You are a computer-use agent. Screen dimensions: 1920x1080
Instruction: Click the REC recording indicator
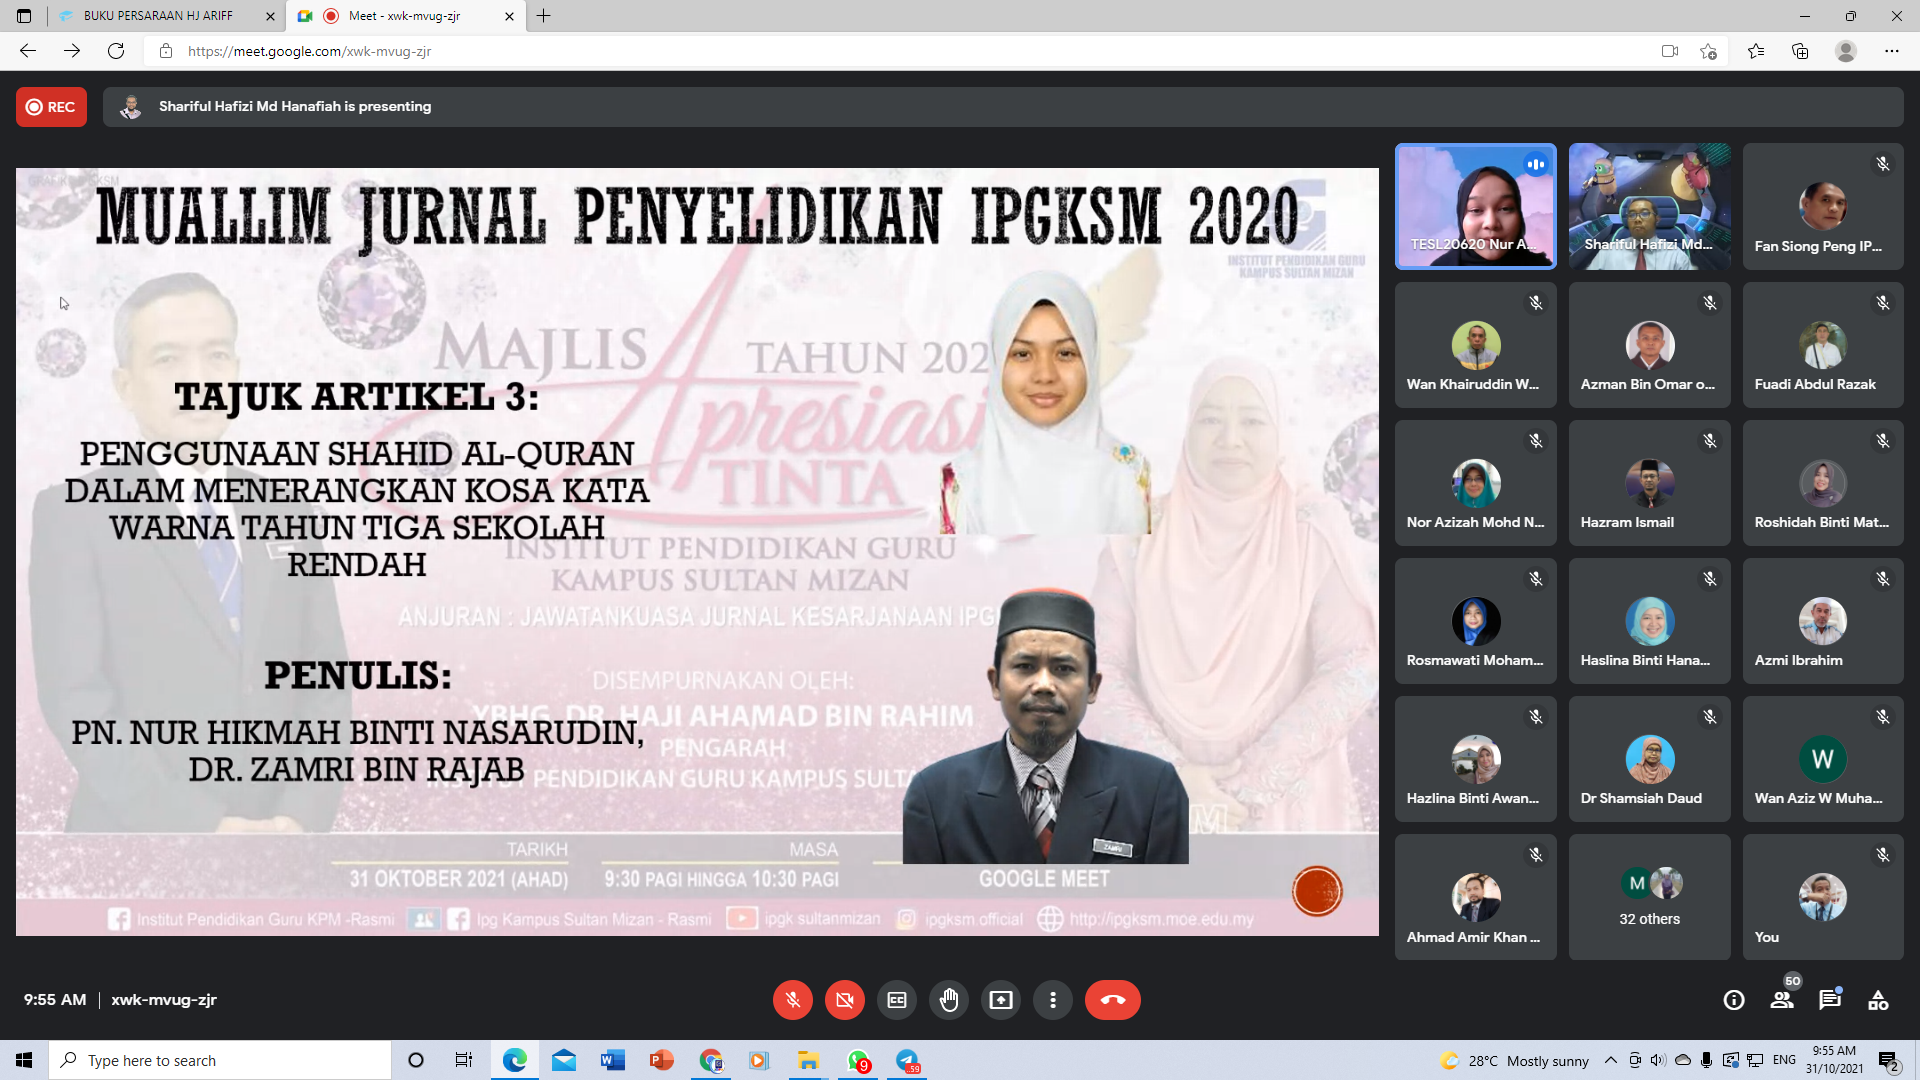51,107
